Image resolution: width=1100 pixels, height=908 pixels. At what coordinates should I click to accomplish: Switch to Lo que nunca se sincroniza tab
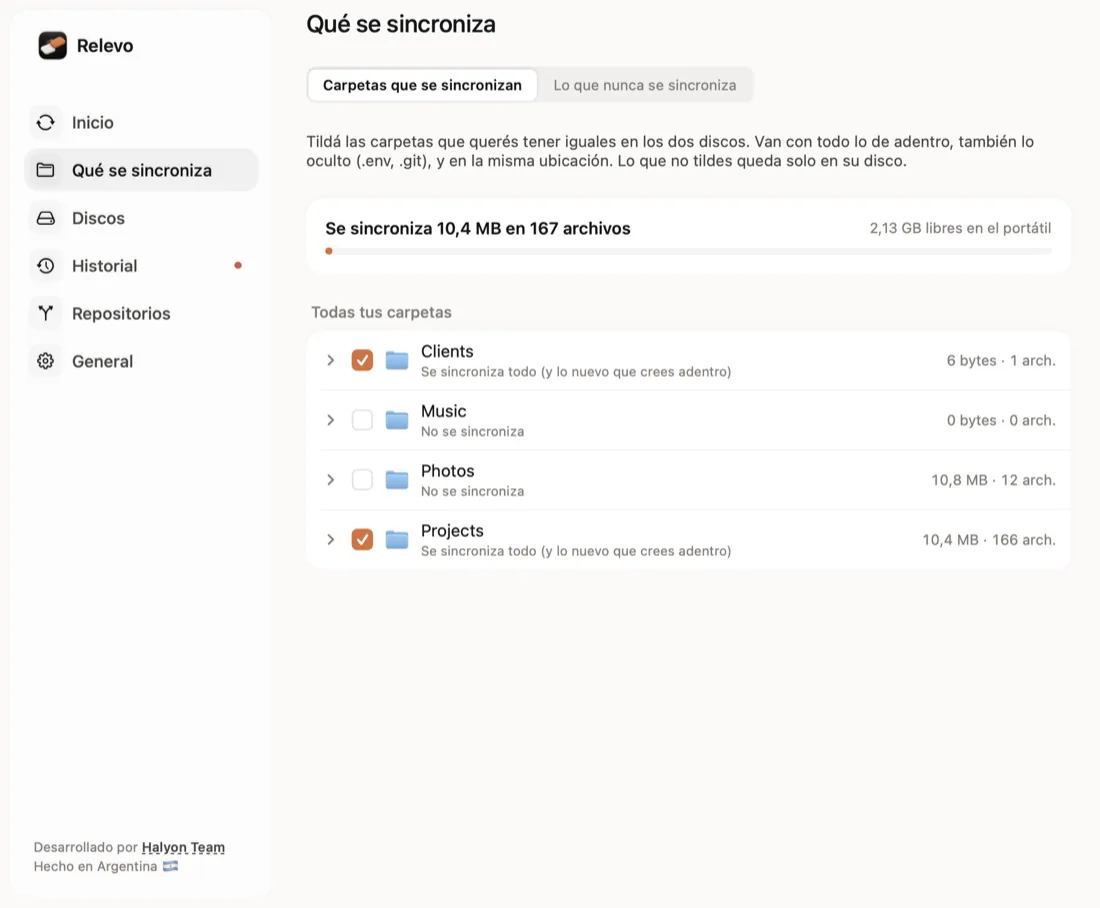[645, 85]
